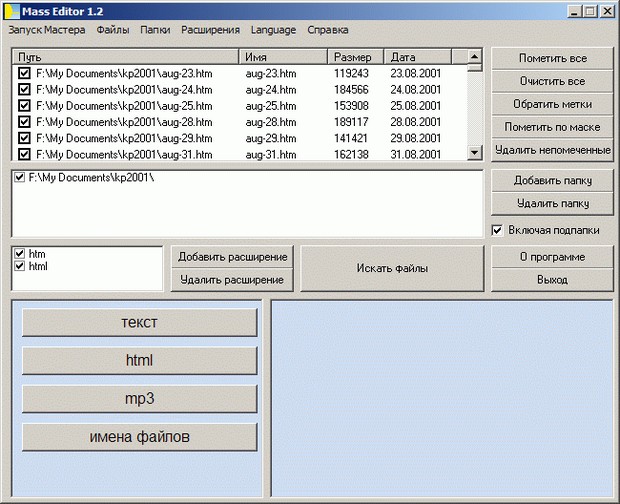Screen dimensions: 620x504
Task: Toggle checkbox for aug-23.htm file
Action: (x=24, y=73)
